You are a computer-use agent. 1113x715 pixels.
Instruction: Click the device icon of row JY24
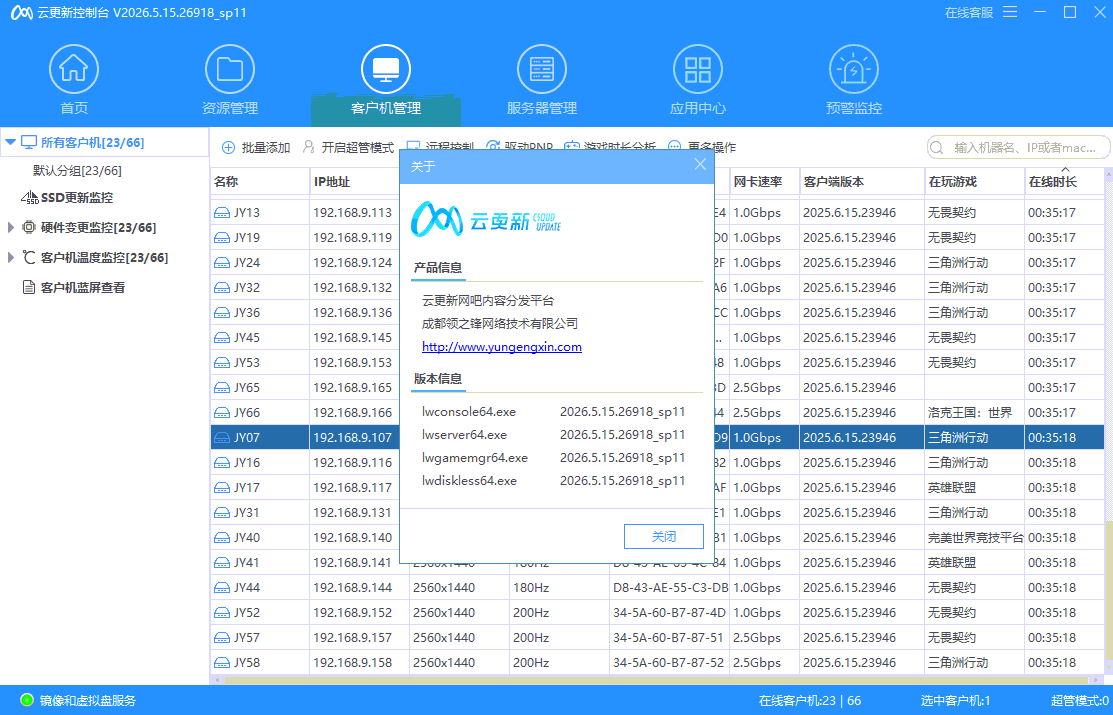[x=222, y=263]
